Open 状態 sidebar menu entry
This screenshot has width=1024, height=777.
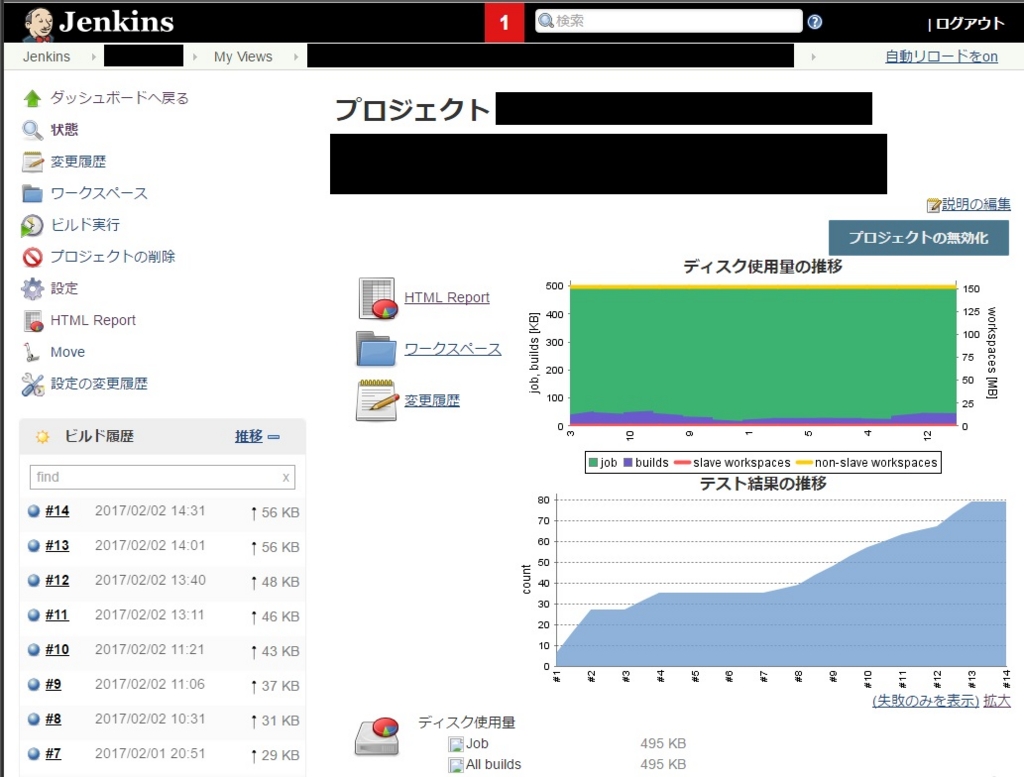tap(64, 130)
